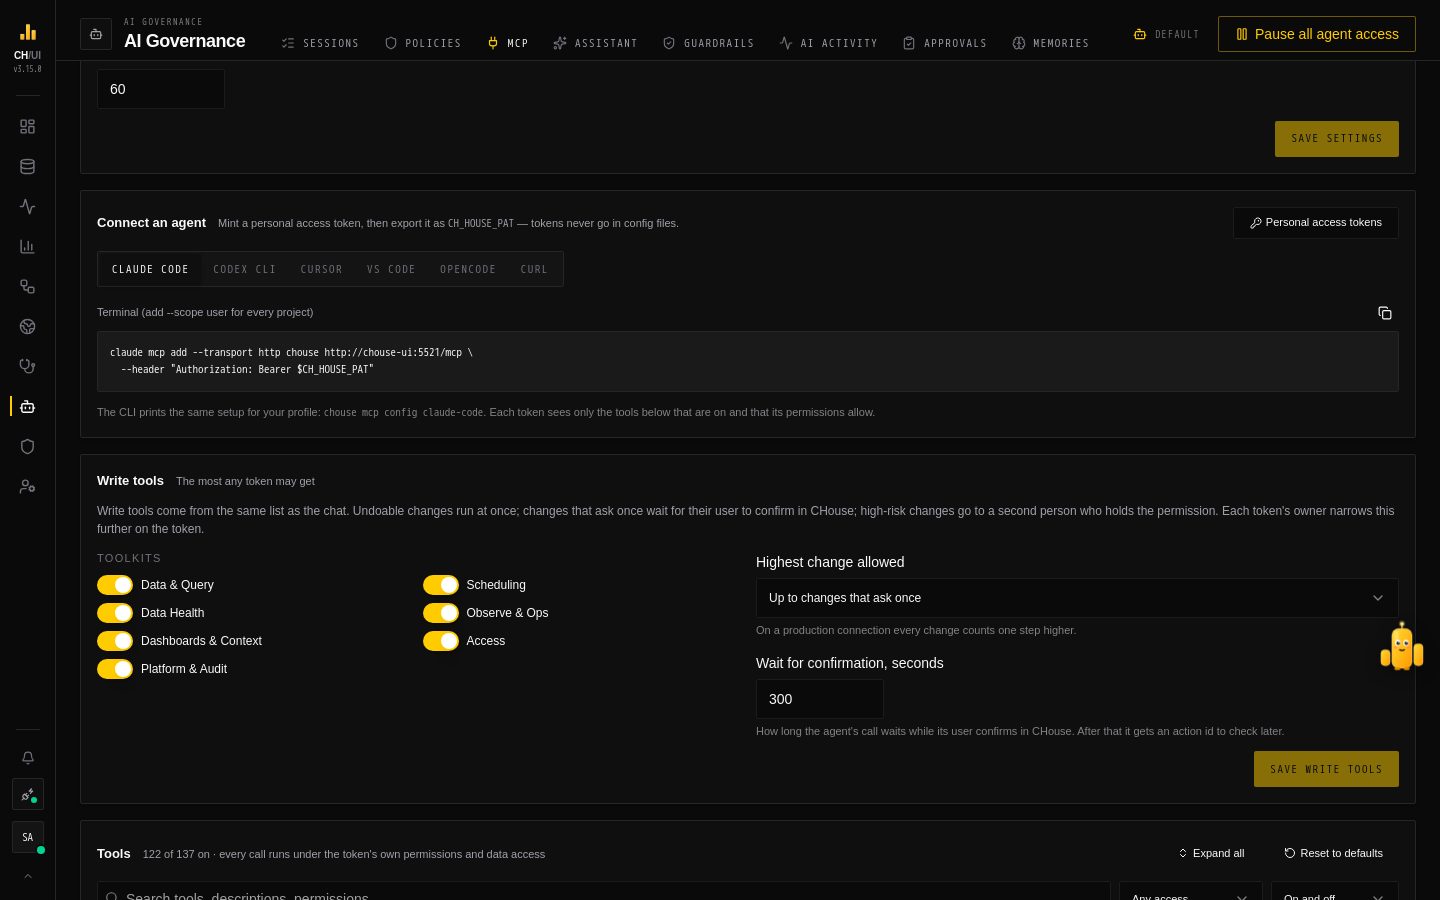Open the shield icon in sidebar

tap(27, 447)
